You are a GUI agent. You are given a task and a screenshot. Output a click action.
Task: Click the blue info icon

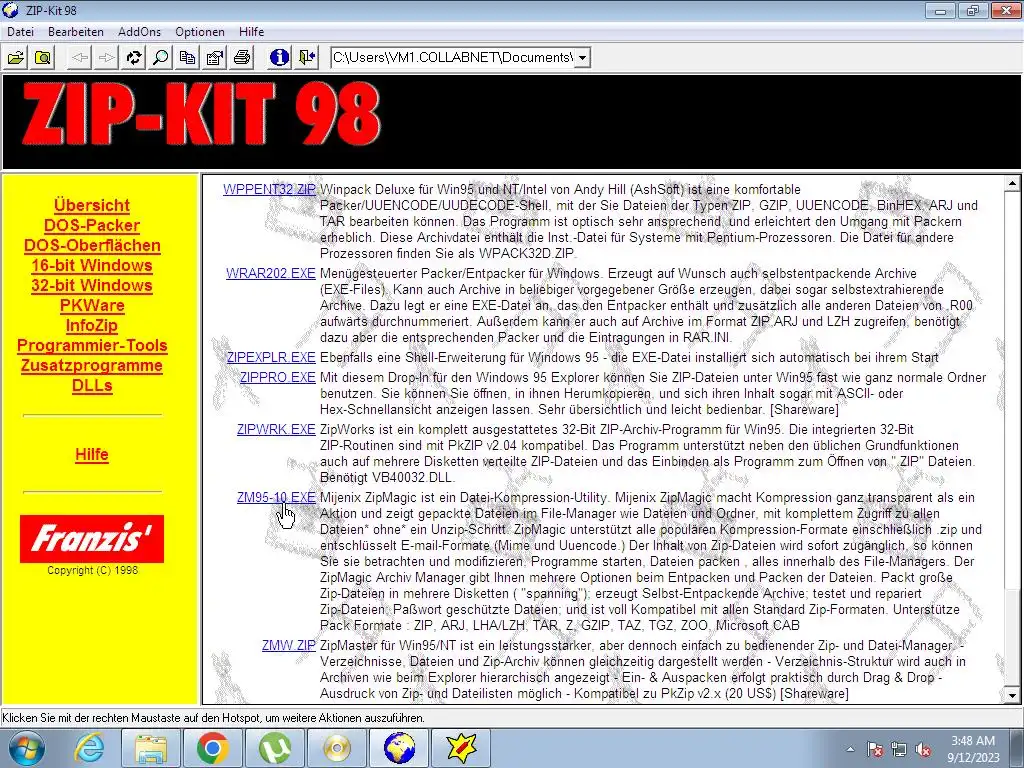pos(280,57)
